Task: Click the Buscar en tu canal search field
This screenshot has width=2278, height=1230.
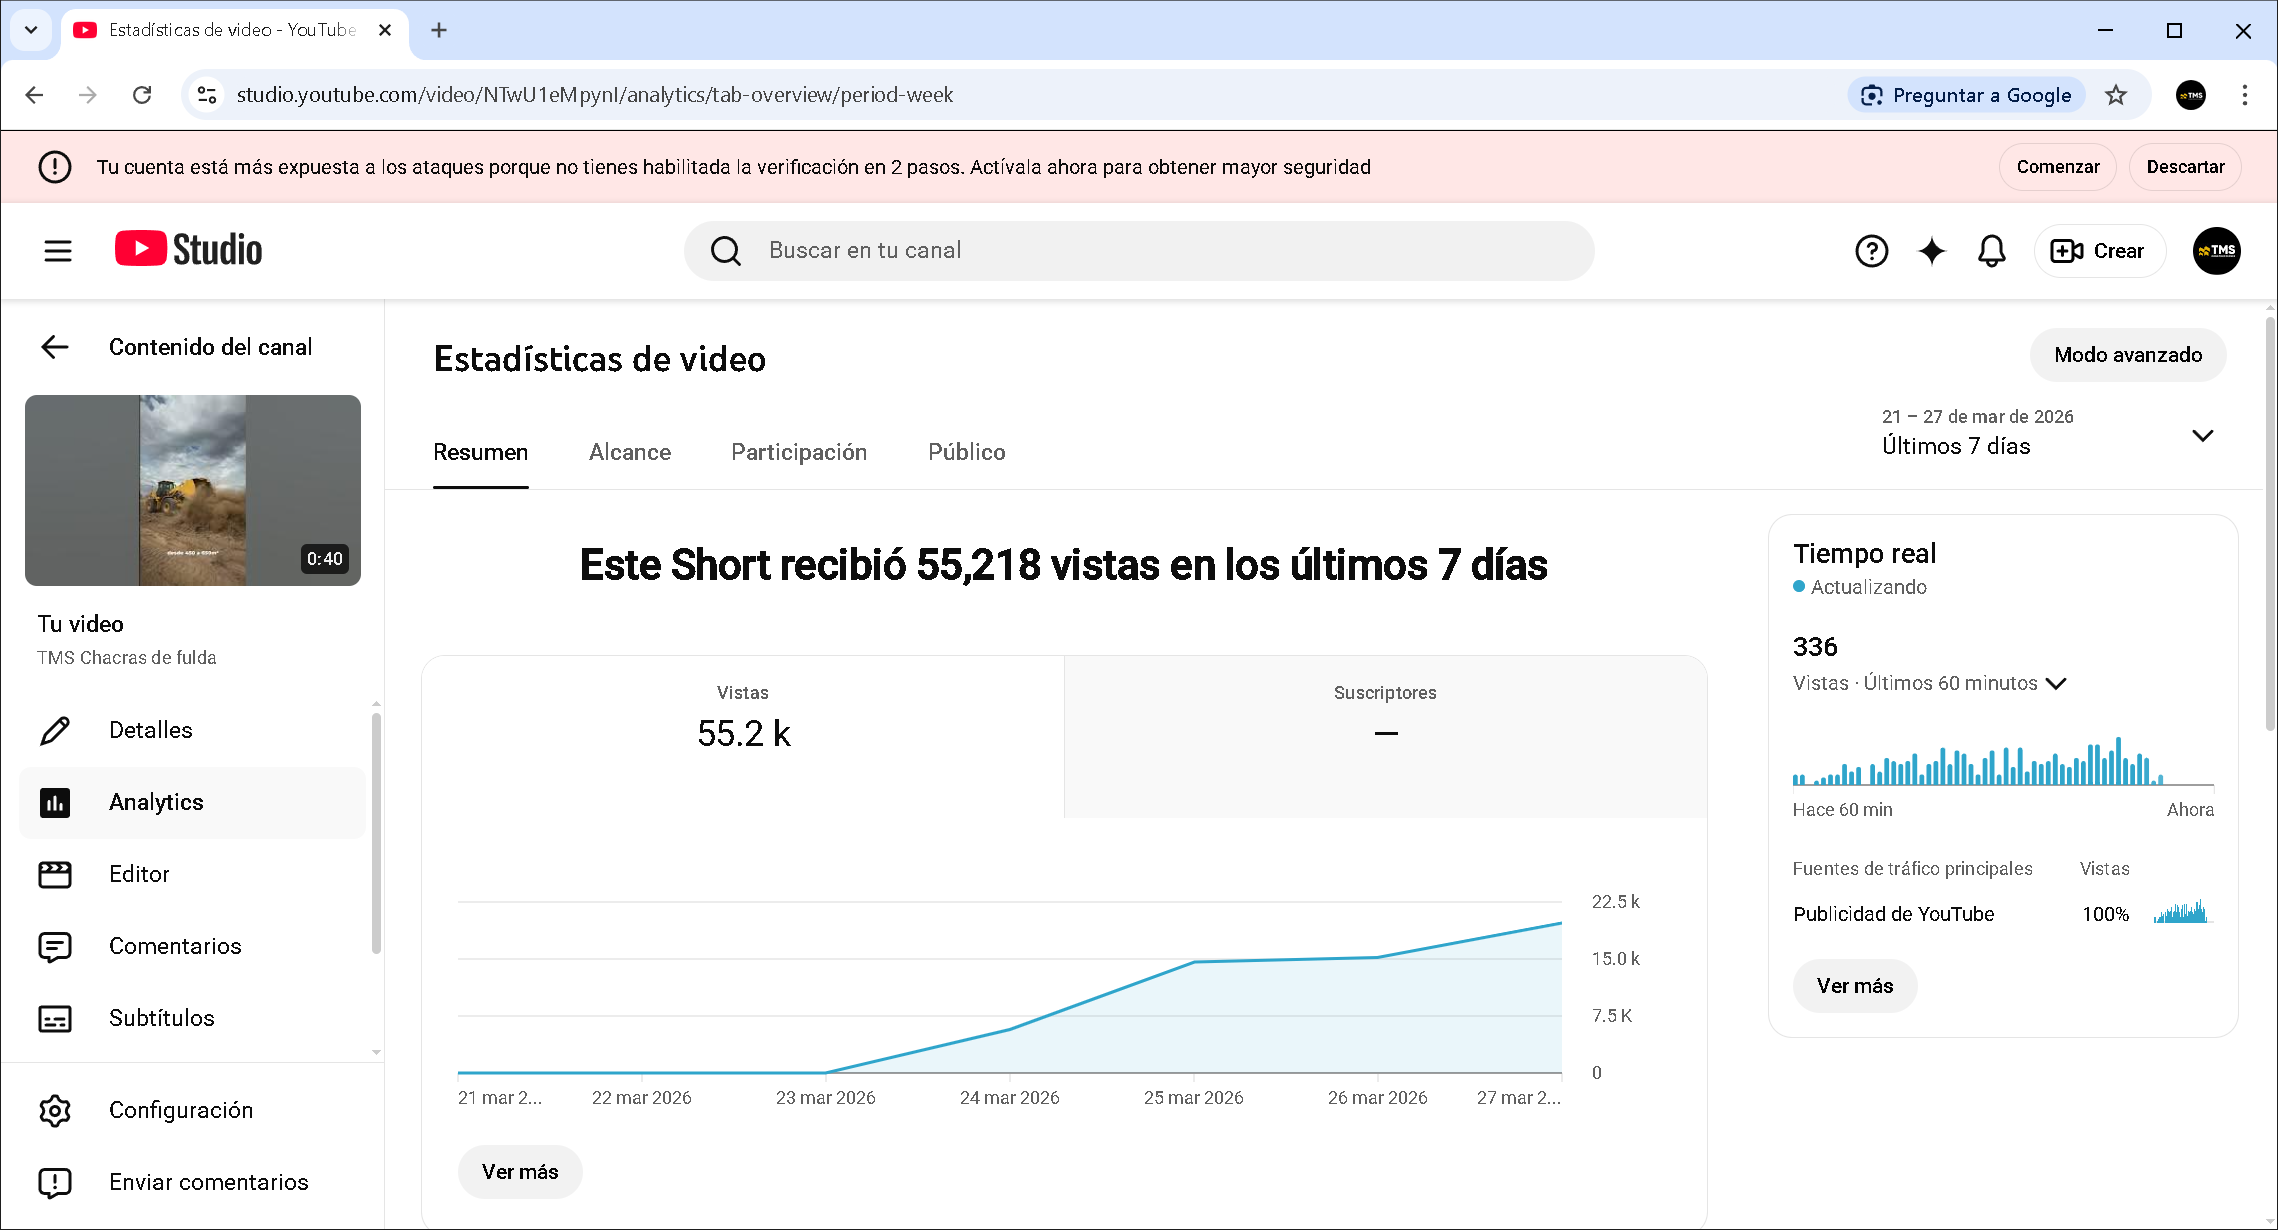Action: (x=1139, y=250)
